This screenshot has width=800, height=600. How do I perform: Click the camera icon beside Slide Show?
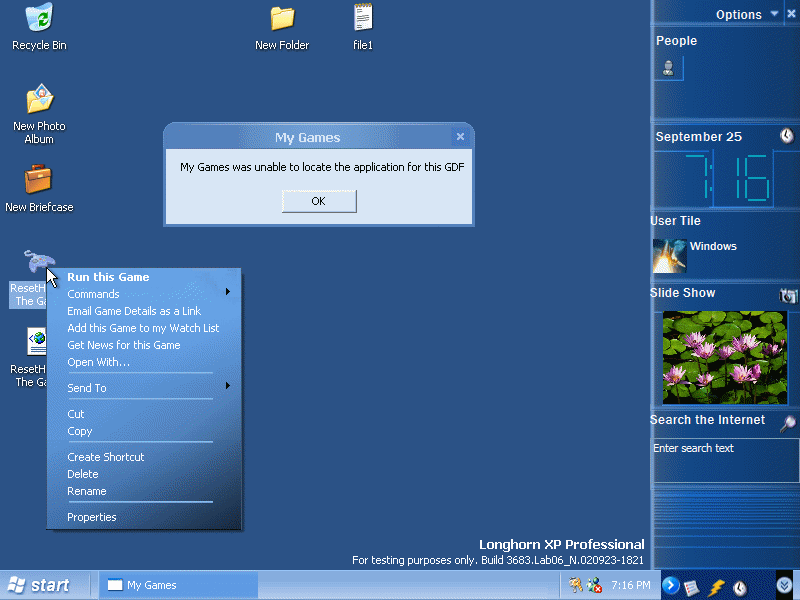click(788, 295)
